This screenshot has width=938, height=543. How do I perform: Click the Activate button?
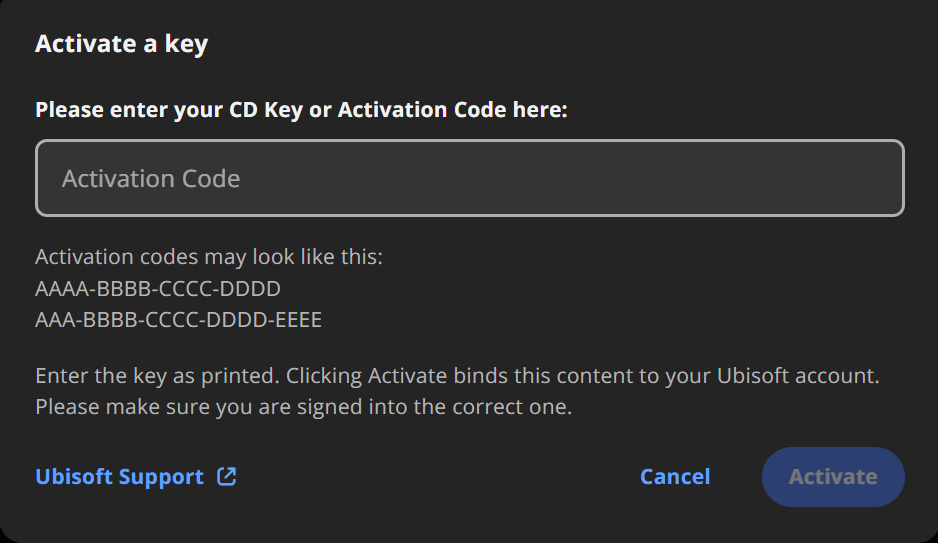pyautogui.click(x=833, y=477)
